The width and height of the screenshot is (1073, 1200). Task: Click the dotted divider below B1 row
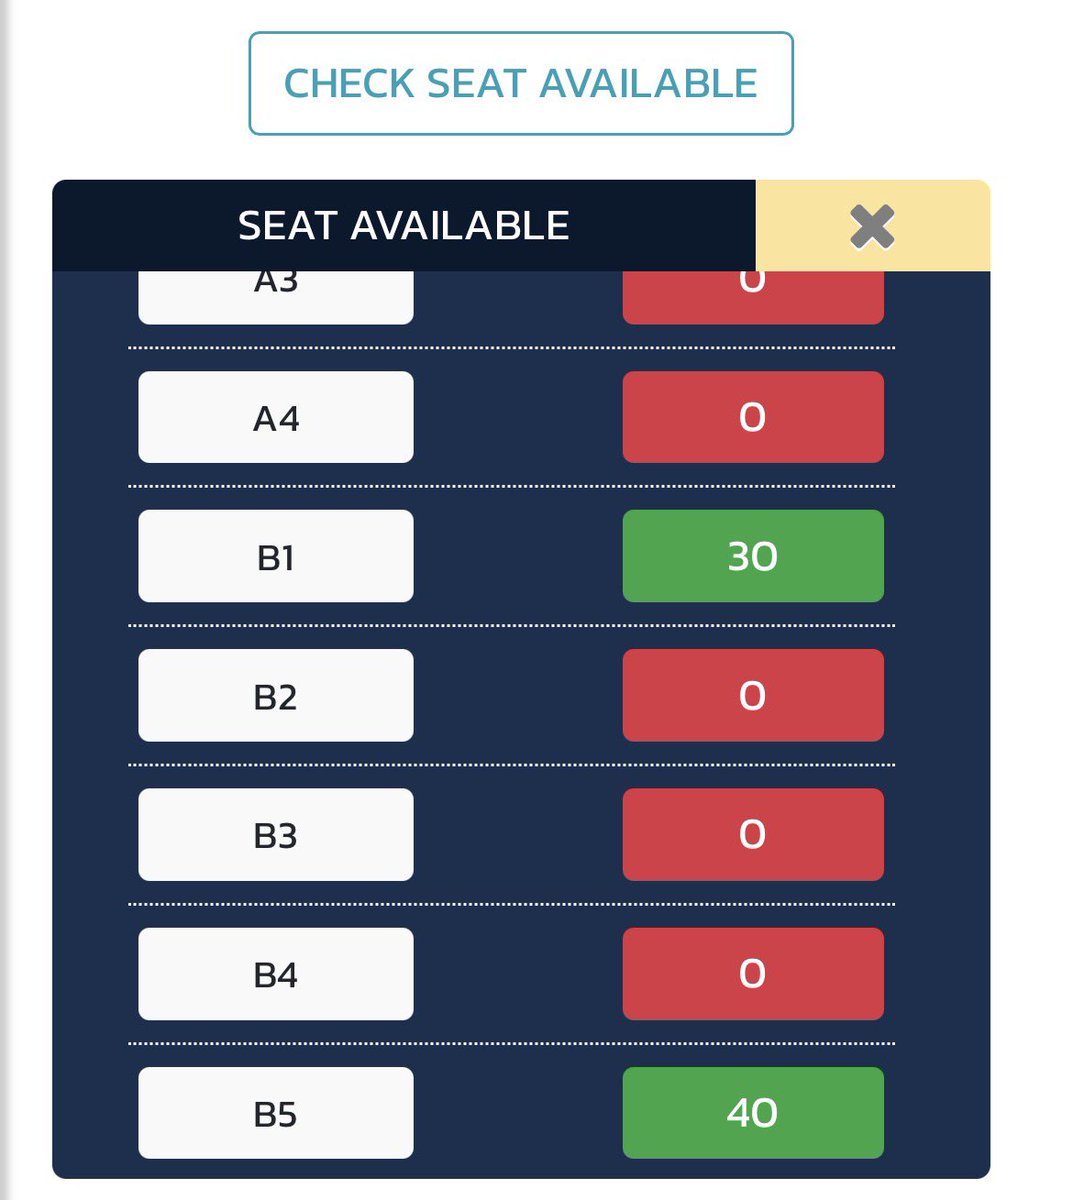click(511, 626)
